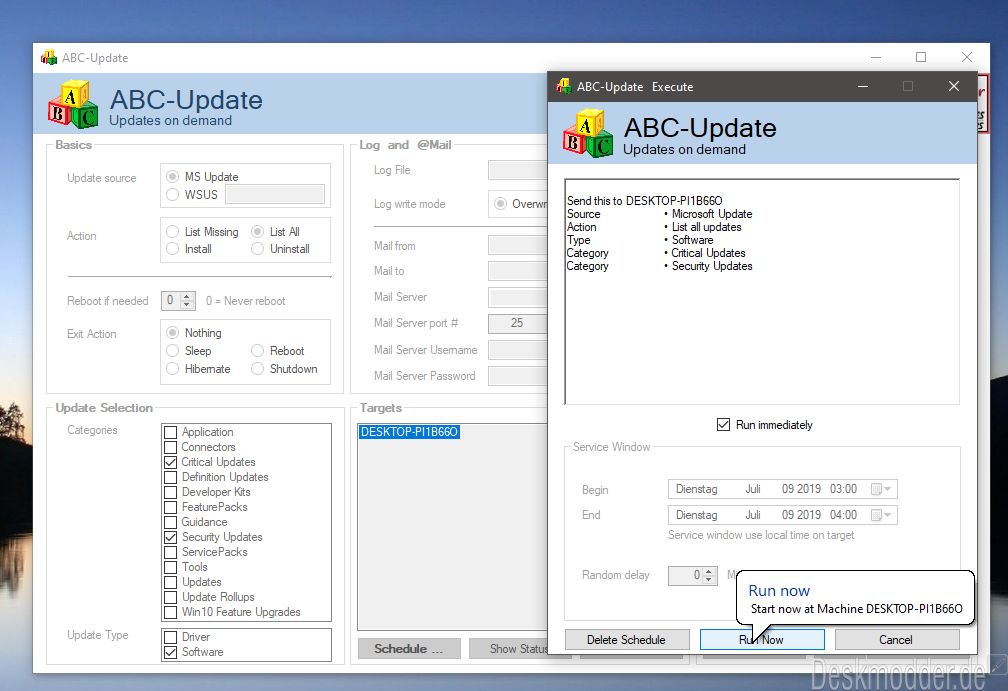This screenshot has height=691, width=1008.
Task: Select the Uninstall action
Action: [x=257, y=249]
